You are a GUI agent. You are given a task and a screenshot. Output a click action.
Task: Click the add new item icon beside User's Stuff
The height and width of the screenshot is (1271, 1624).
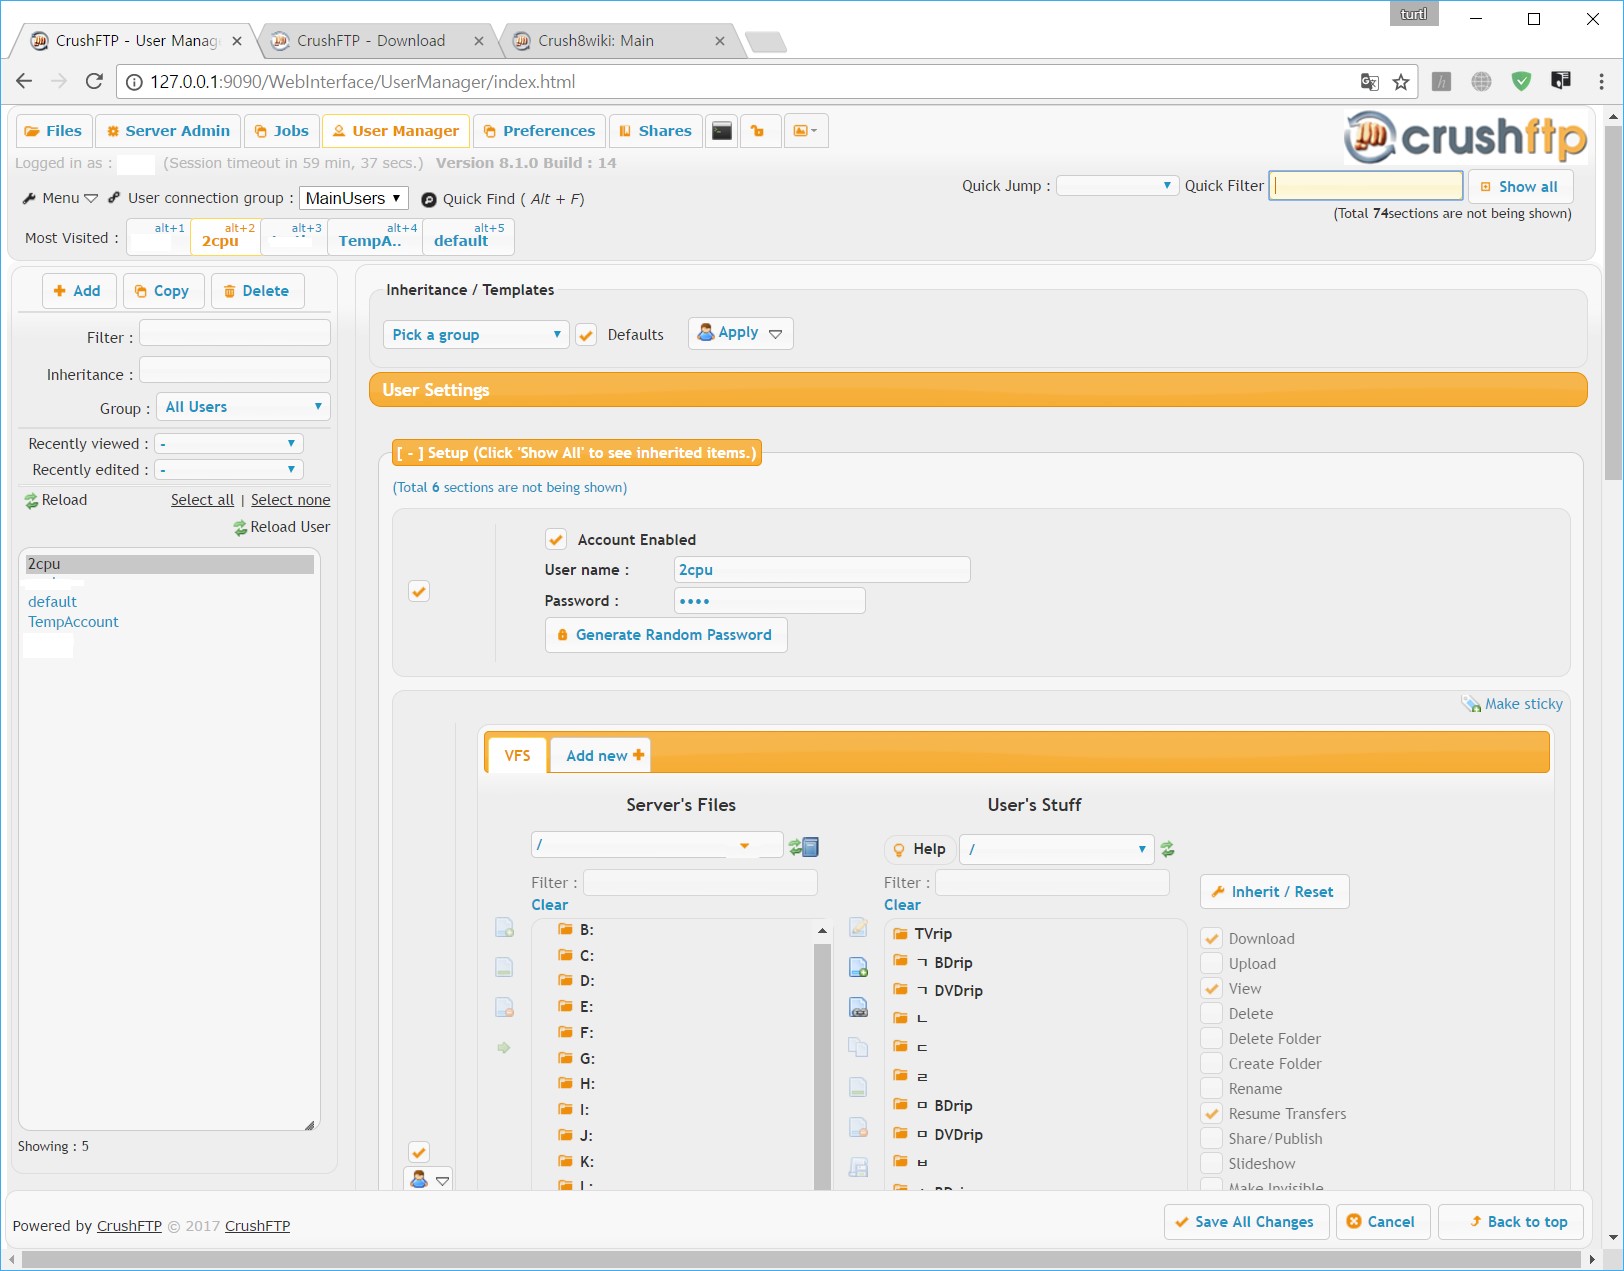tap(858, 967)
